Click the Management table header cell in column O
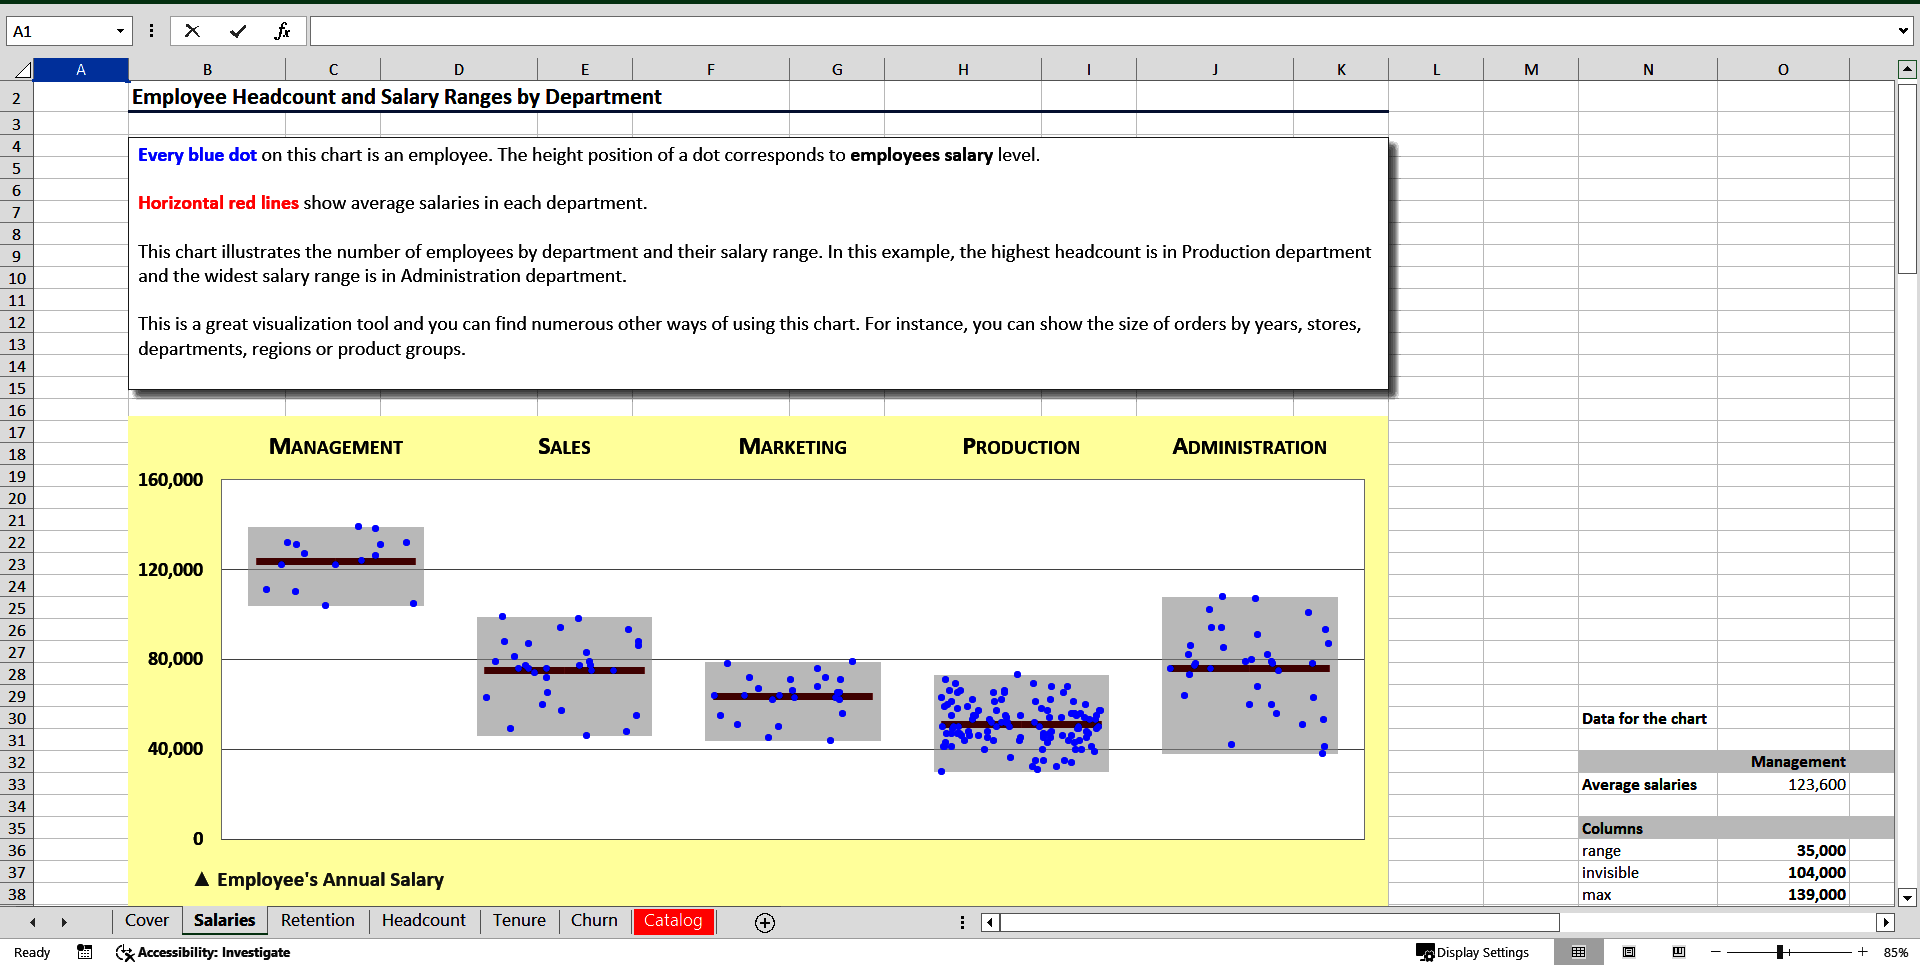 click(x=1783, y=761)
